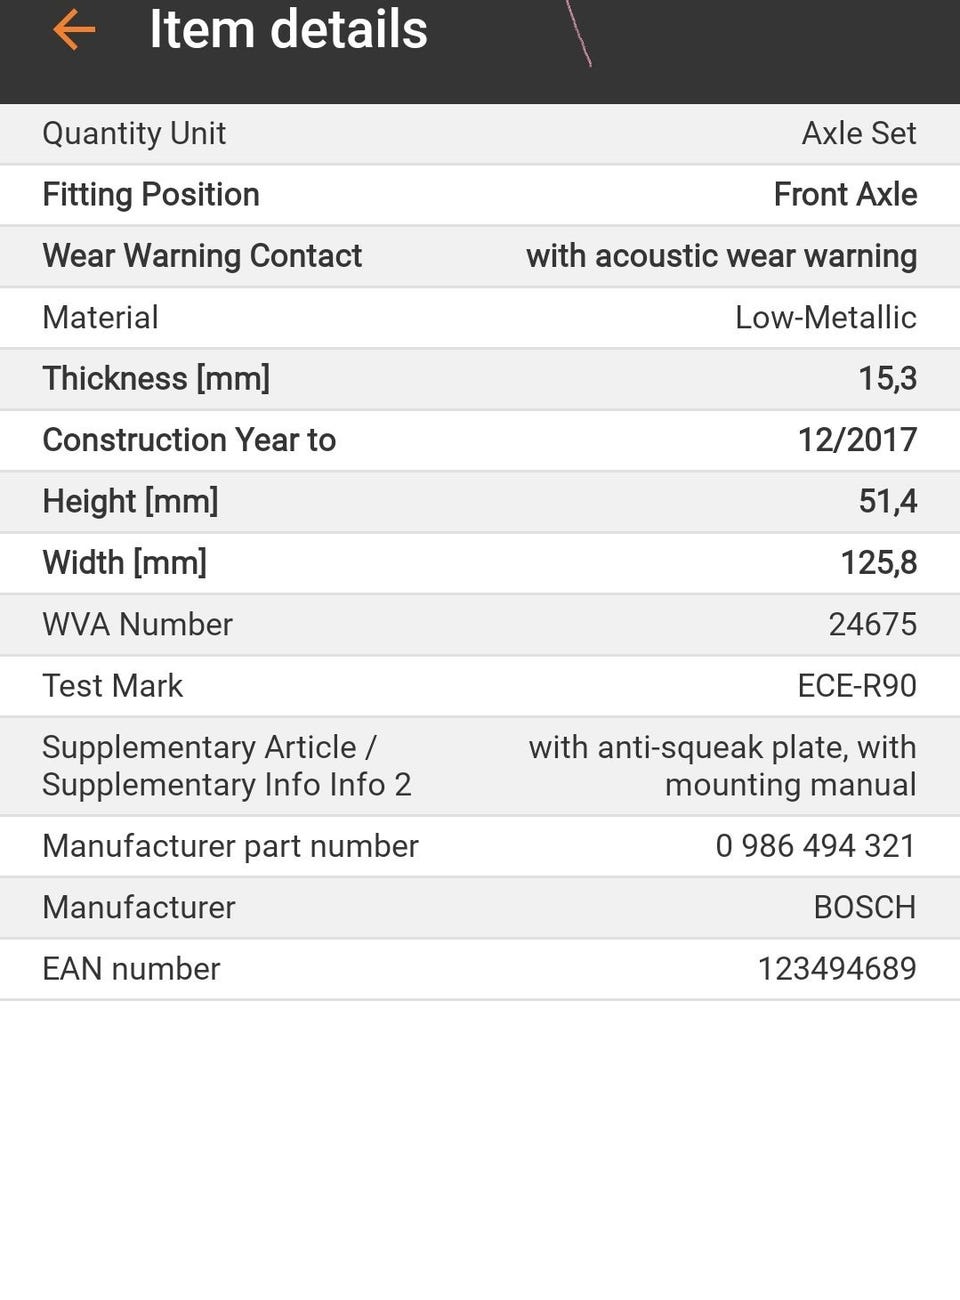
Task: Select the Height [mm] row label
Action: 130,501
